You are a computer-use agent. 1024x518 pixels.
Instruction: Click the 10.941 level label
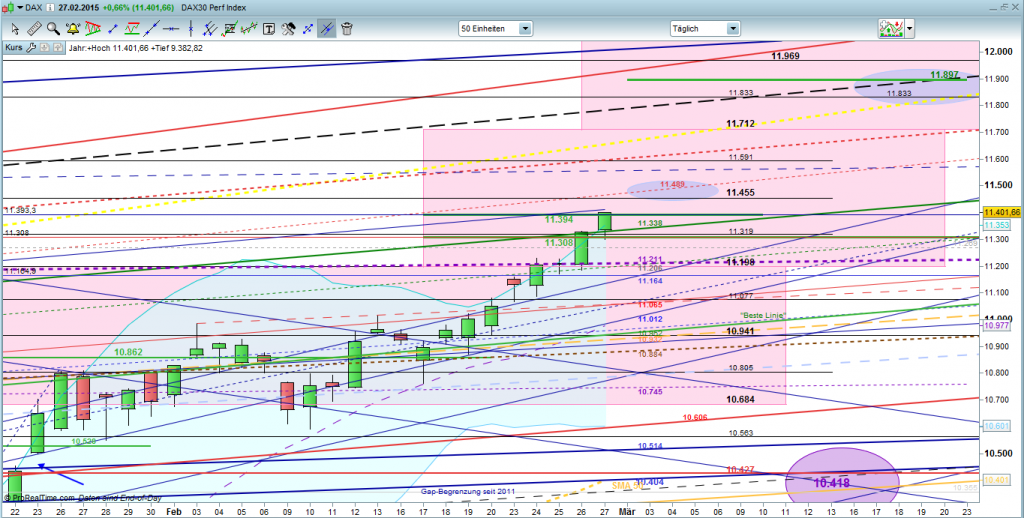coord(740,331)
